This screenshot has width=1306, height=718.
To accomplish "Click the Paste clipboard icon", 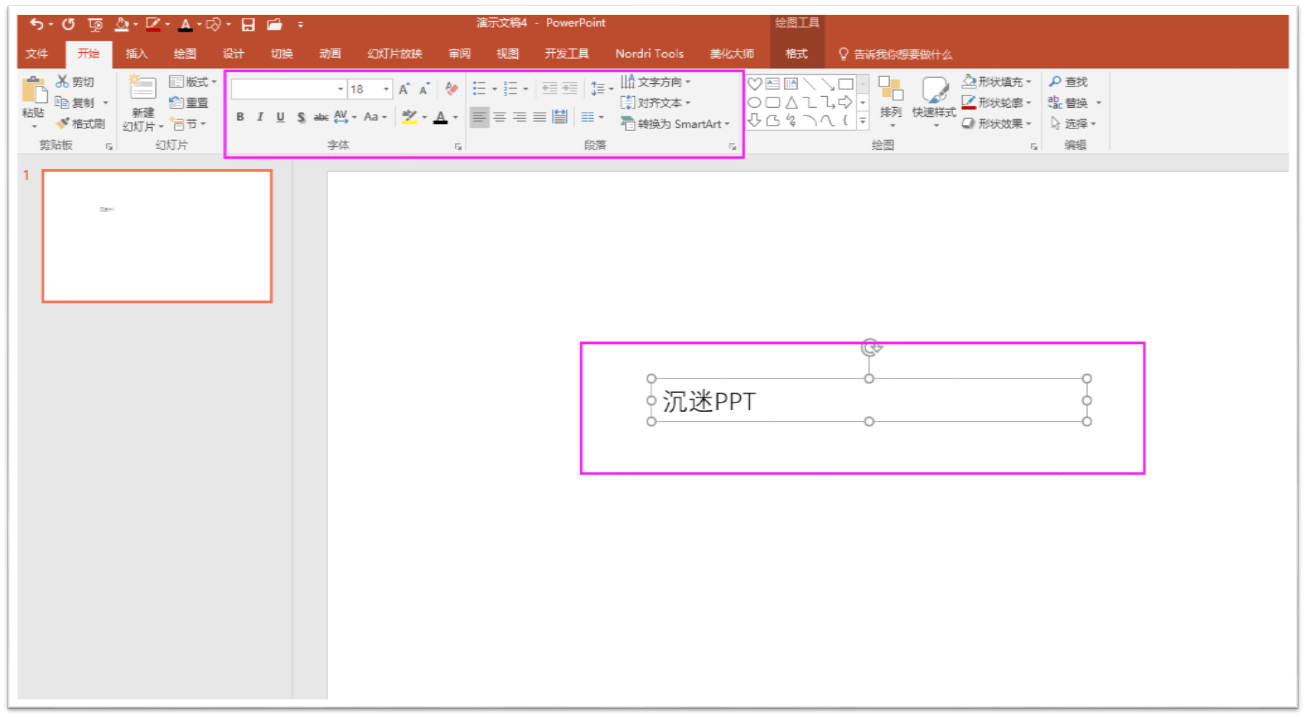I will click(x=33, y=90).
